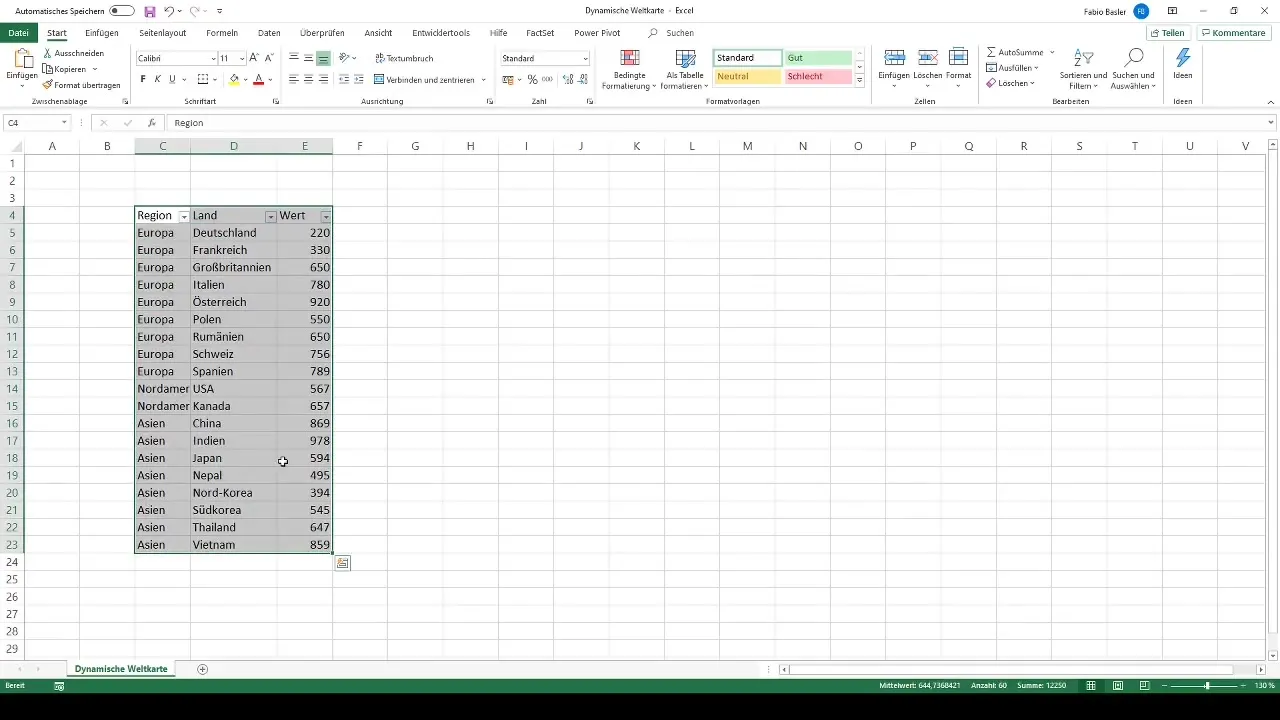This screenshot has width=1280, height=720.
Task: Click AutoSumme sigma icon
Action: point(991,52)
